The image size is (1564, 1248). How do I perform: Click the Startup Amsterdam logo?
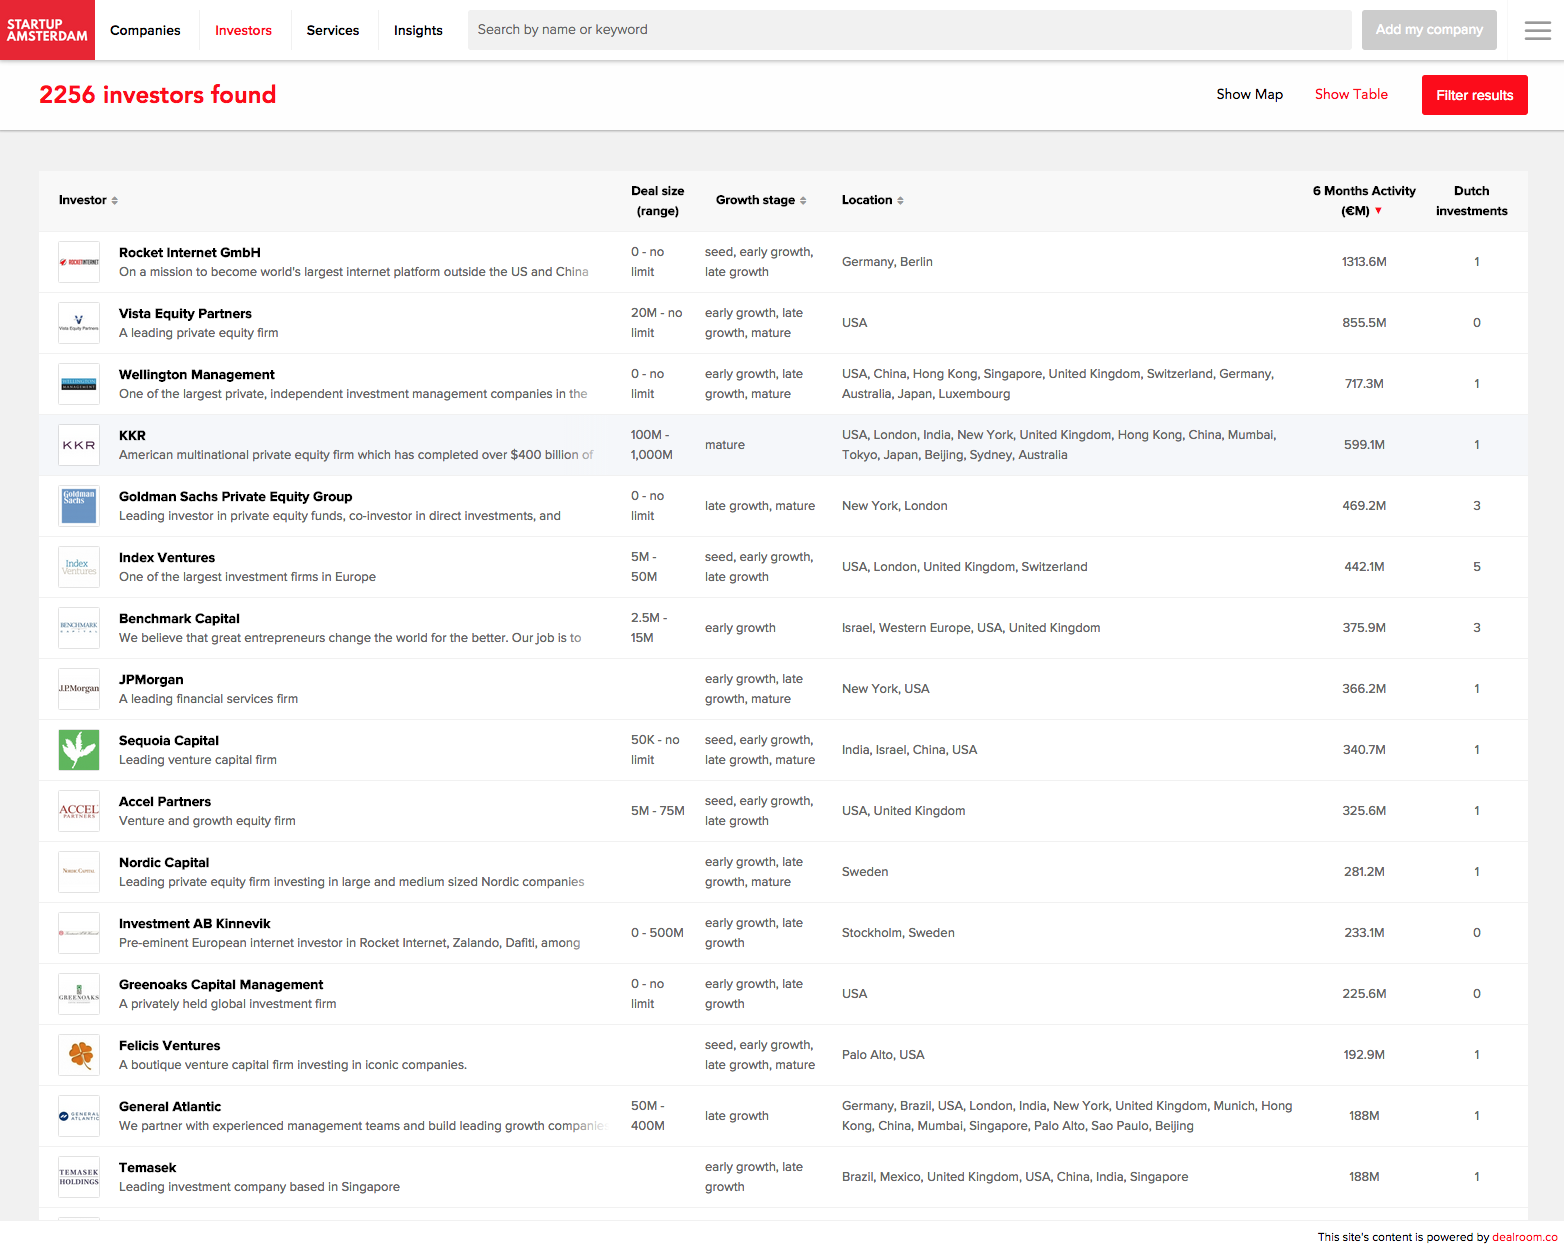point(47,30)
